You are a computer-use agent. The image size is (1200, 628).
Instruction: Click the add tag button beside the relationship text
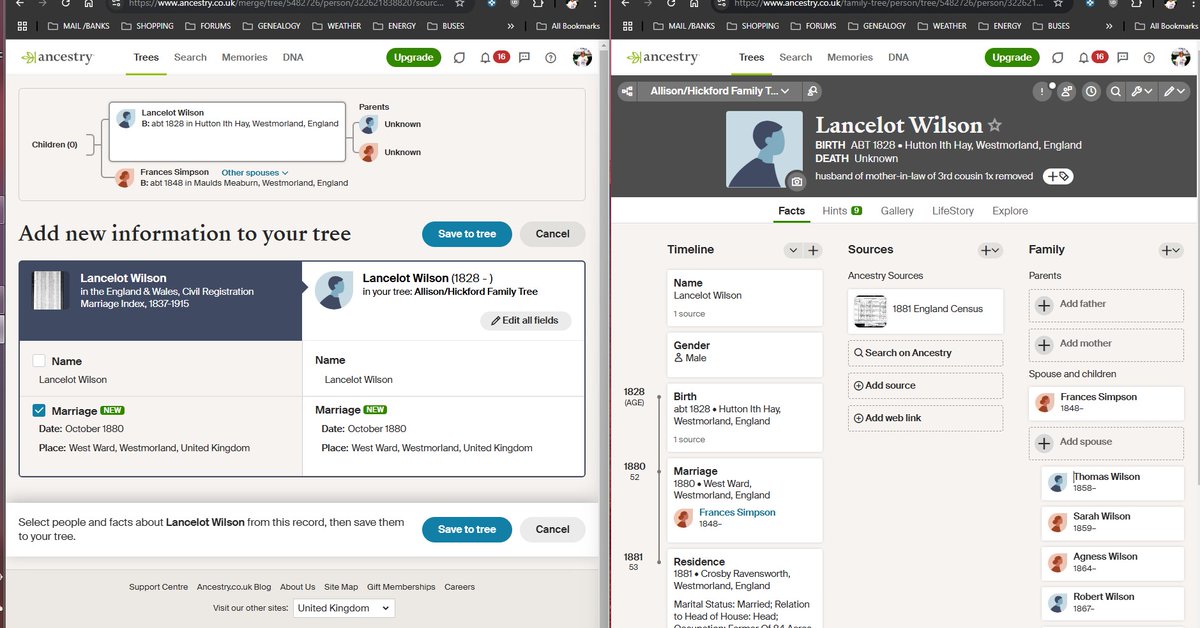pos(1058,177)
